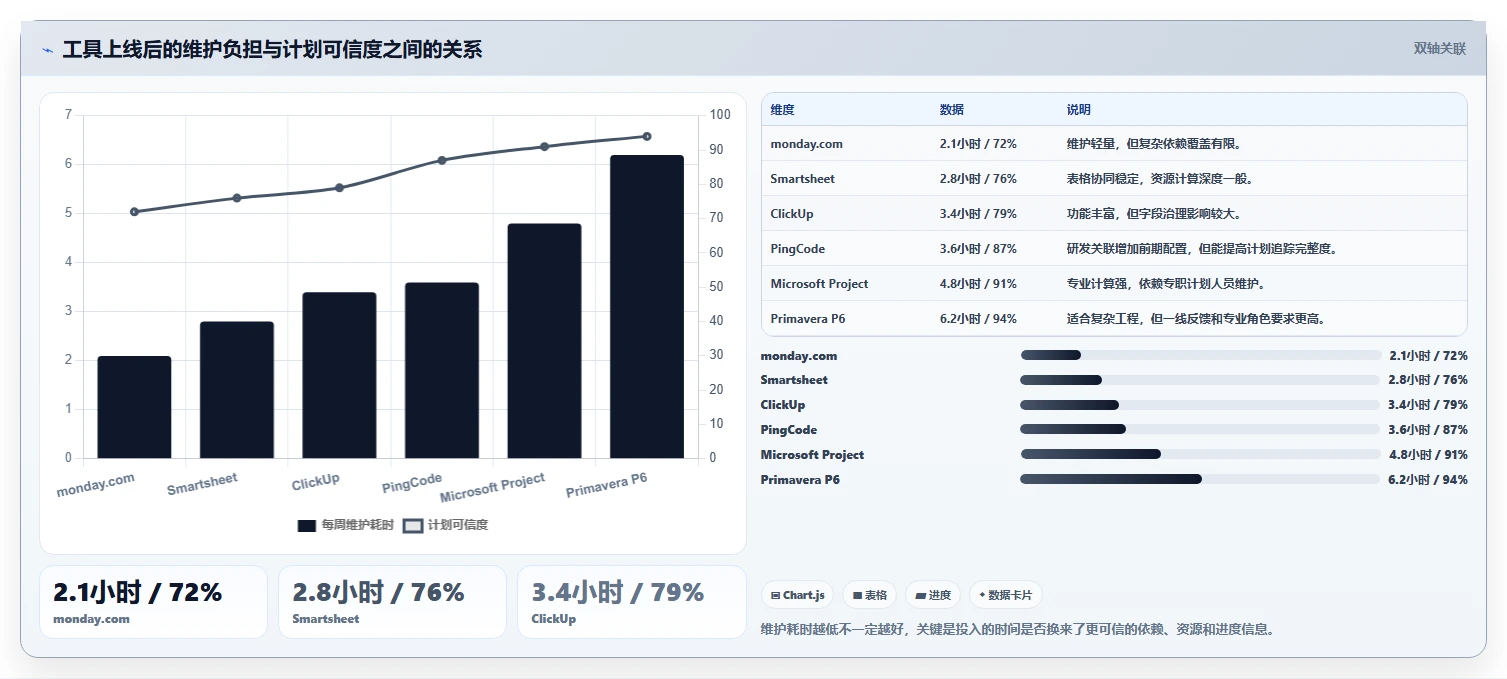Select the 表格 chip
This screenshot has width=1507, height=679.
[x=870, y=595]
